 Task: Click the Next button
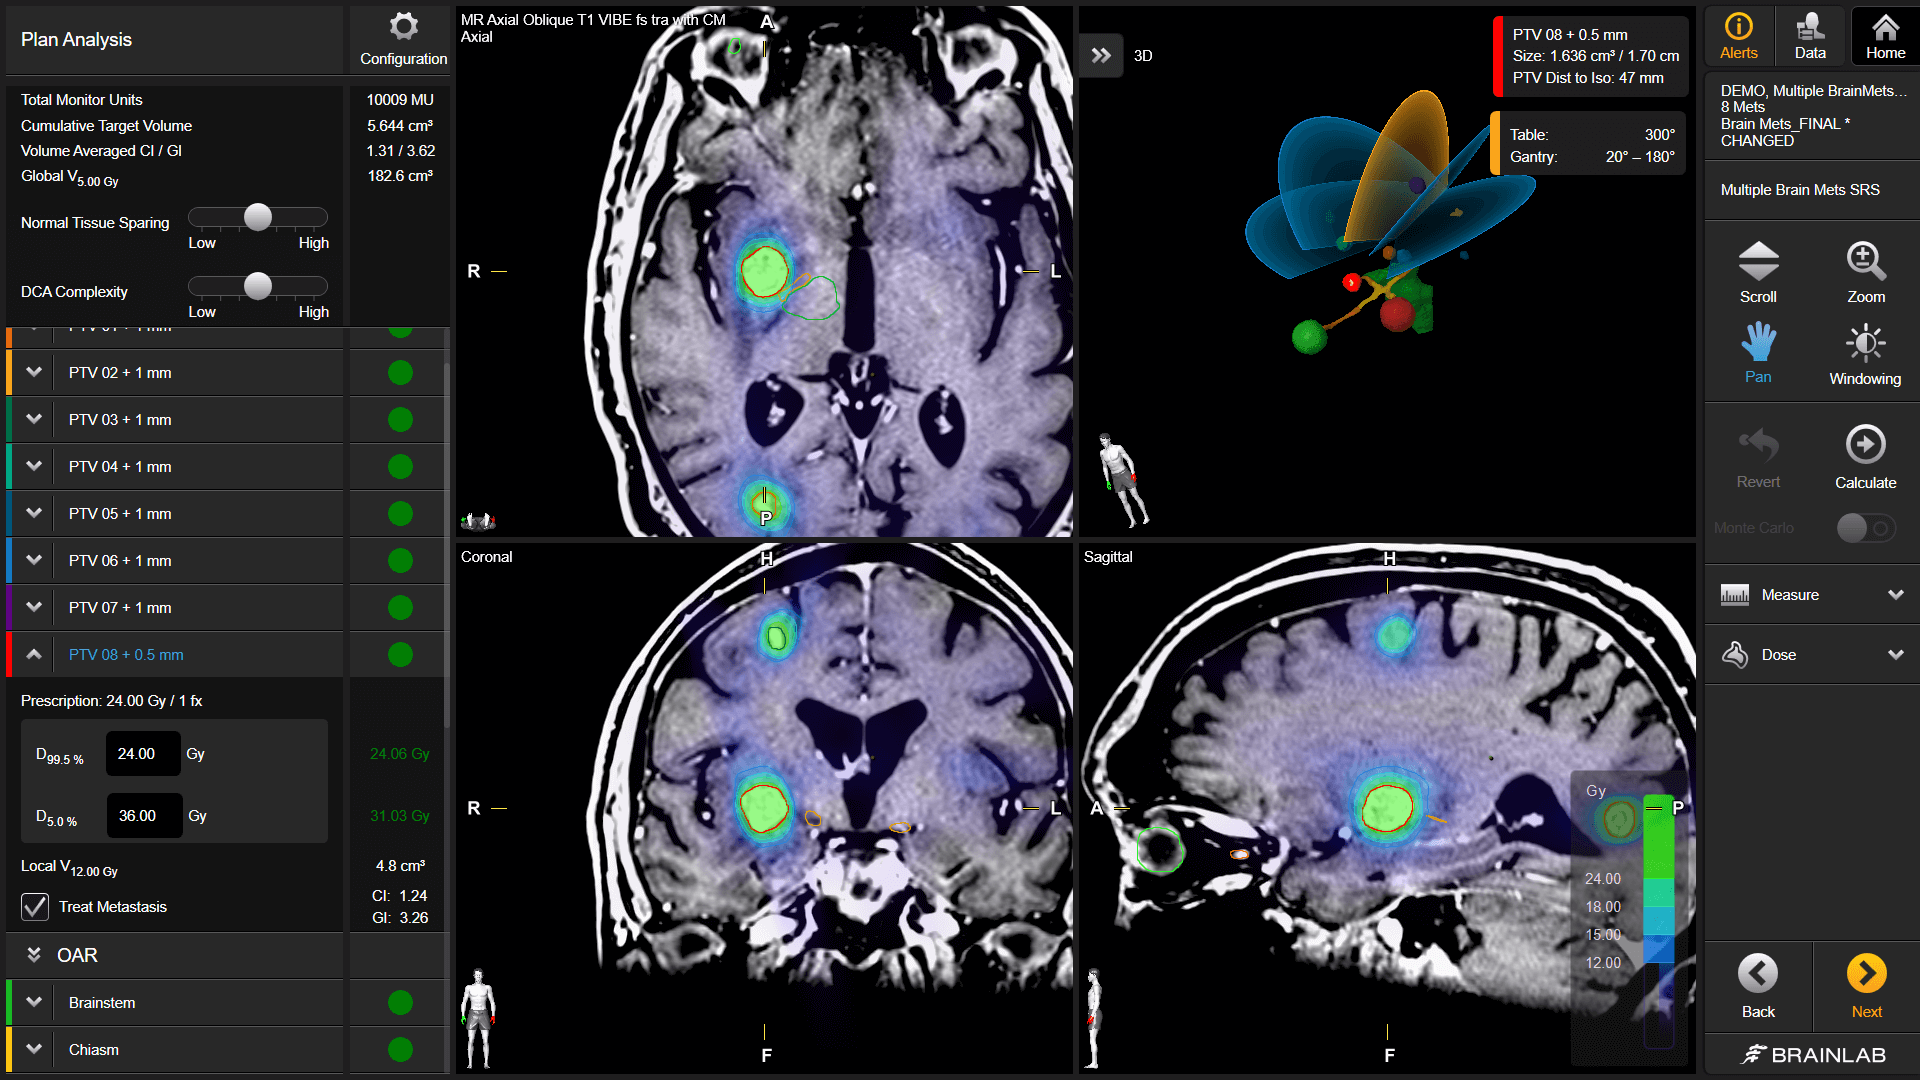[1866, 987]
